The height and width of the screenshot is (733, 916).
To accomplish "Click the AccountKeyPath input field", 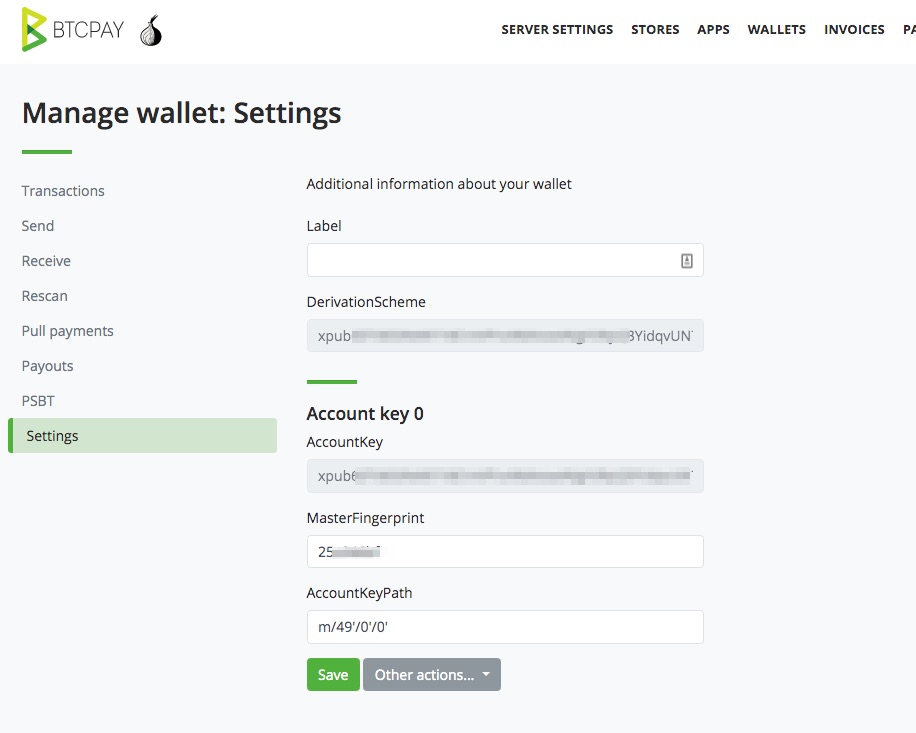I will [505, 627].
